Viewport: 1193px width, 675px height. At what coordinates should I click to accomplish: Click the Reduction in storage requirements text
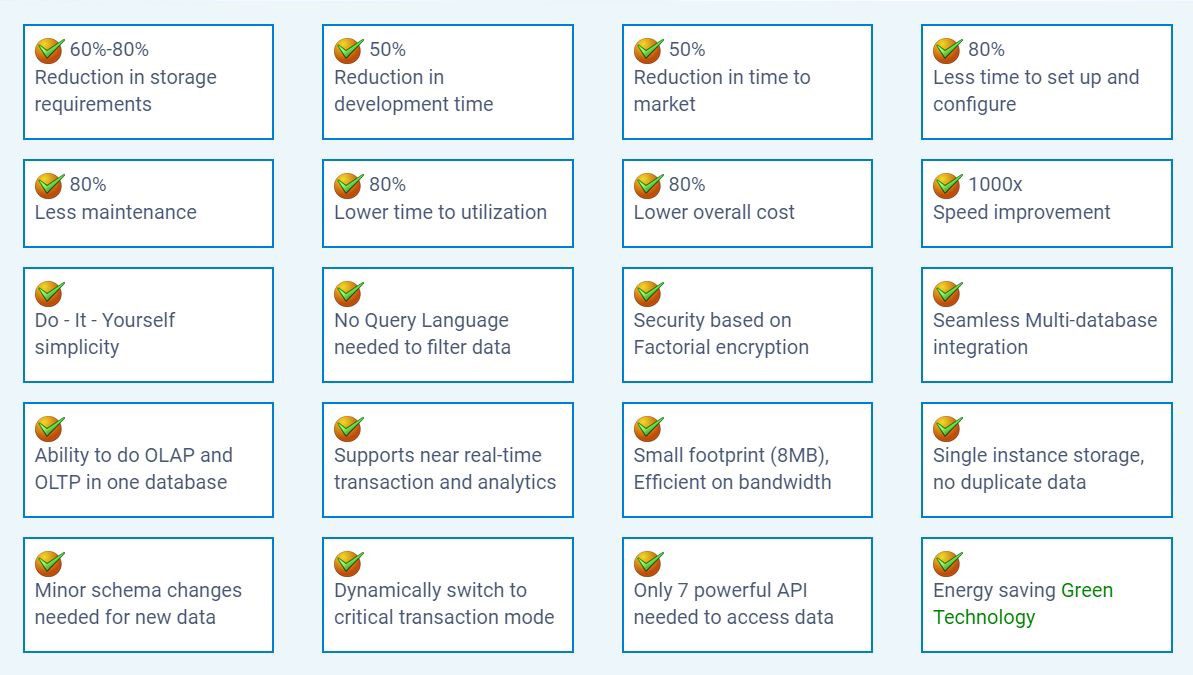pyautogui.click(x=126, y=91)
